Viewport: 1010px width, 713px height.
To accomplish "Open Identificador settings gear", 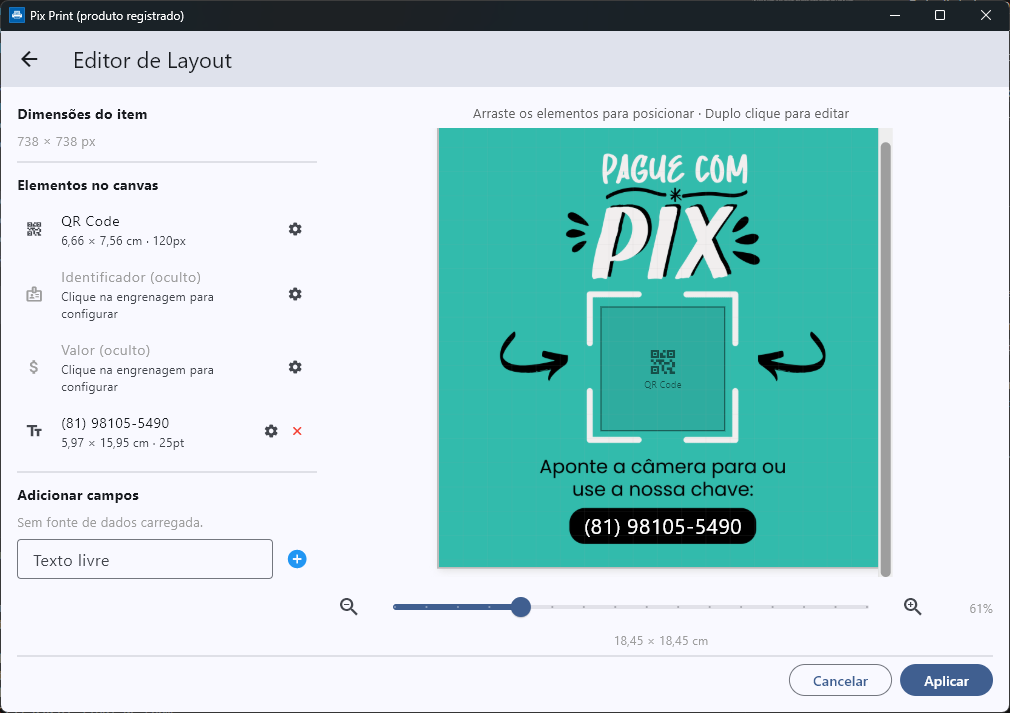I will point(295,294).
